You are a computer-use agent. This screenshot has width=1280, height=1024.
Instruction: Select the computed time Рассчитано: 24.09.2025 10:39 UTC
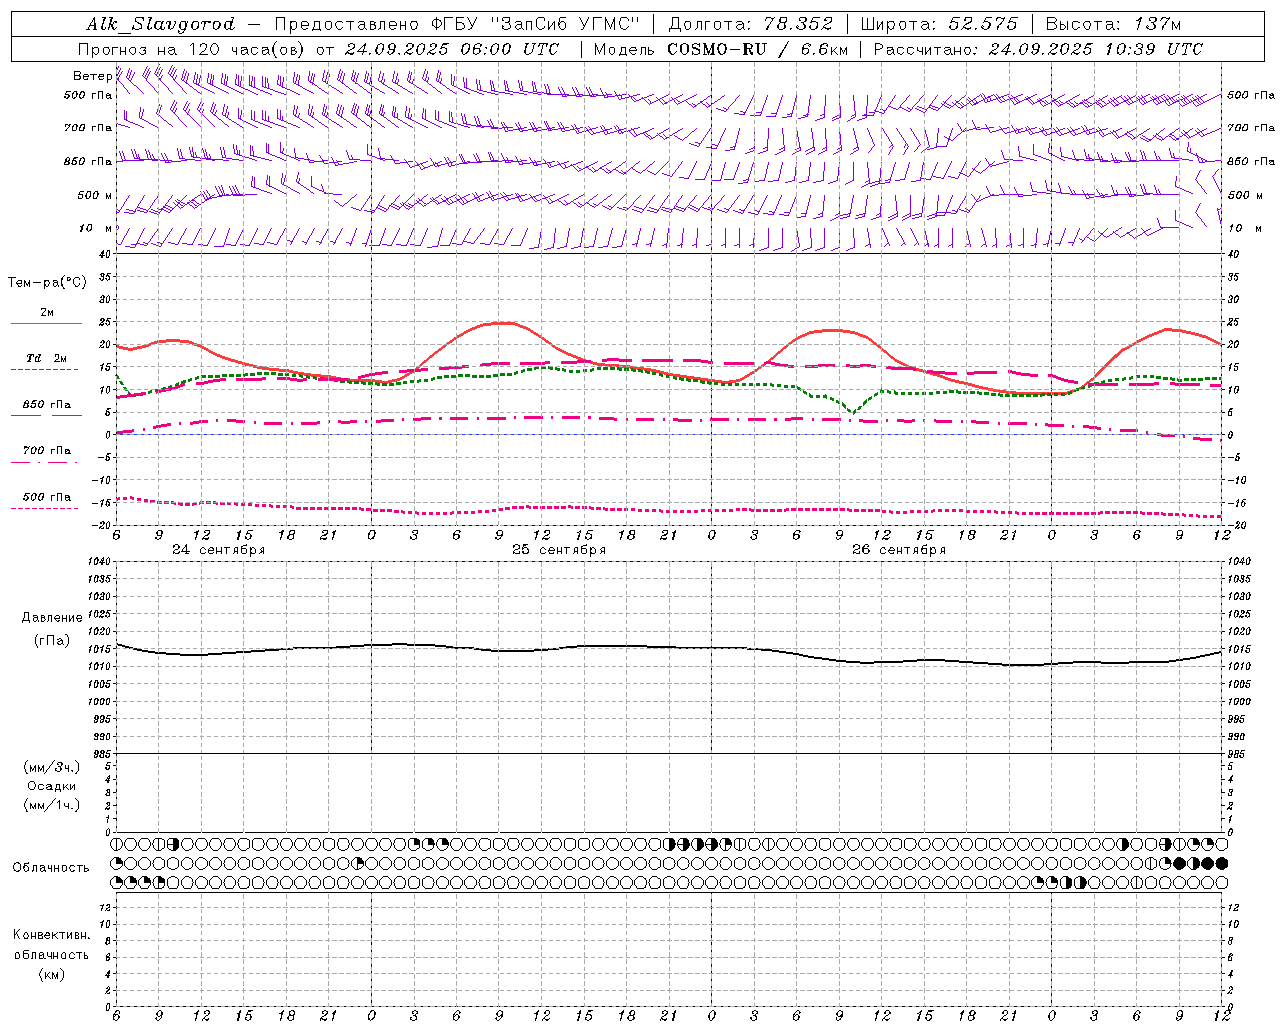[1038, 49]
